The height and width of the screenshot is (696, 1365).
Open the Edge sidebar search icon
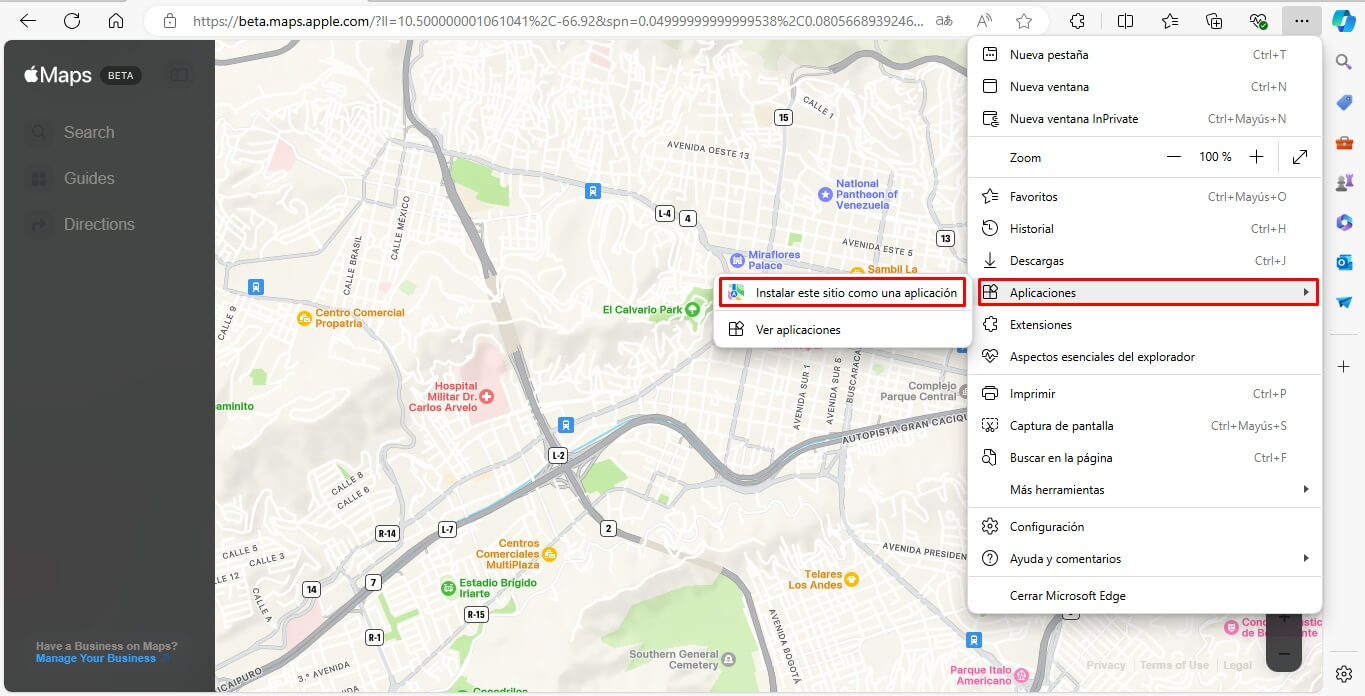pos(1344,62)
